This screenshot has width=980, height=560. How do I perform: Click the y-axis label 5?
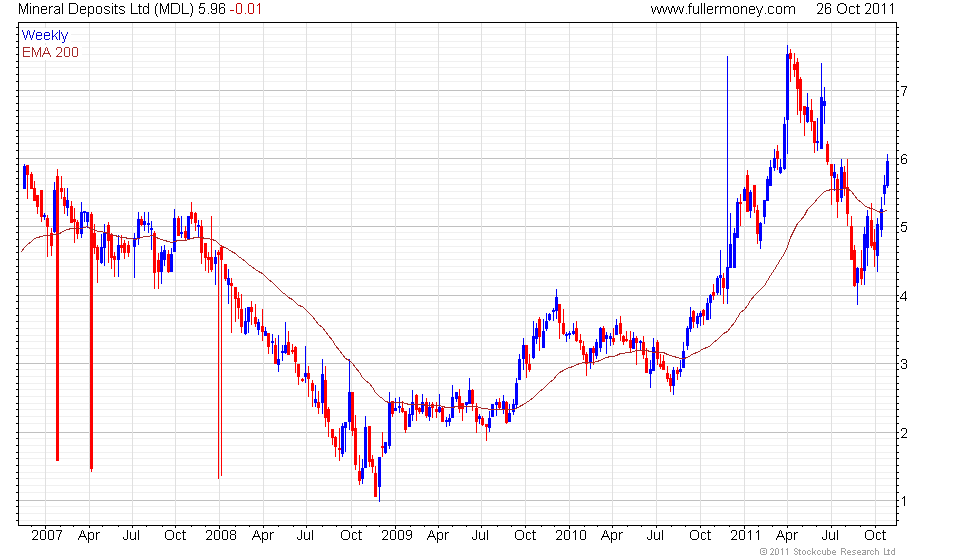(904, 228)
